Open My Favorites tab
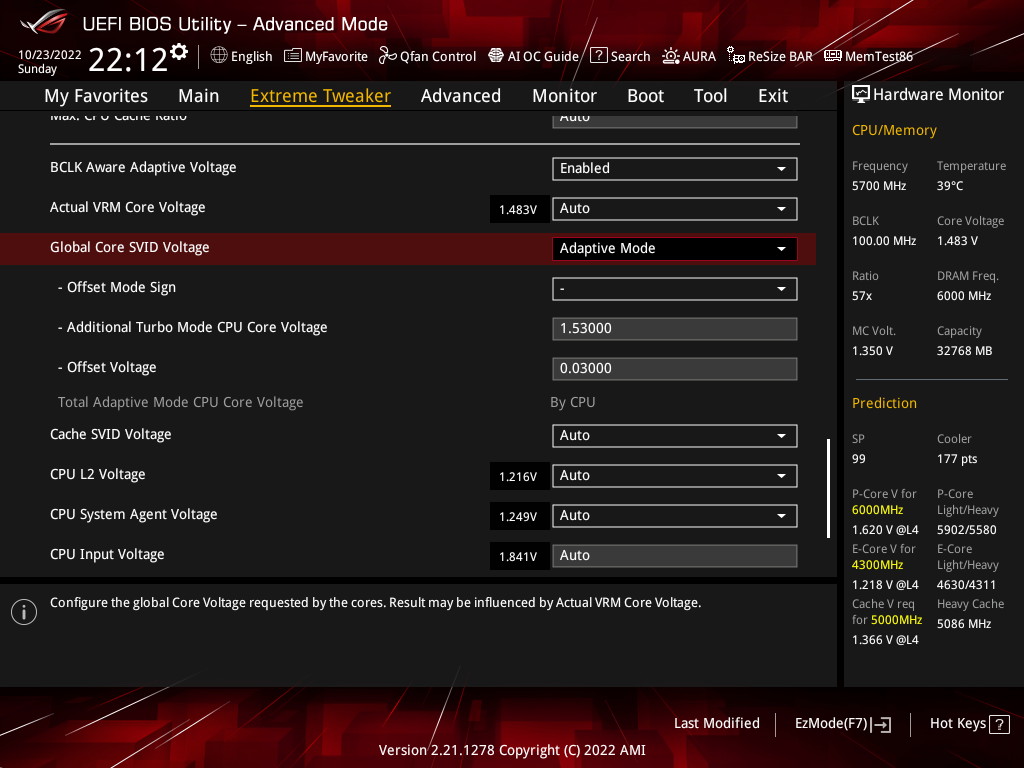The width and height of the screenshot is (1024, 768). (96, 96)
